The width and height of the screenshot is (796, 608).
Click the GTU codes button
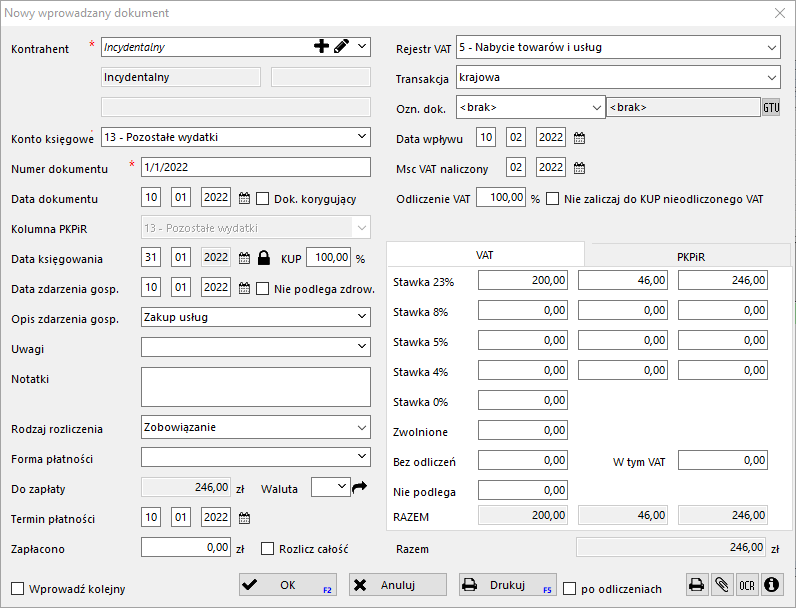[771, 108]
